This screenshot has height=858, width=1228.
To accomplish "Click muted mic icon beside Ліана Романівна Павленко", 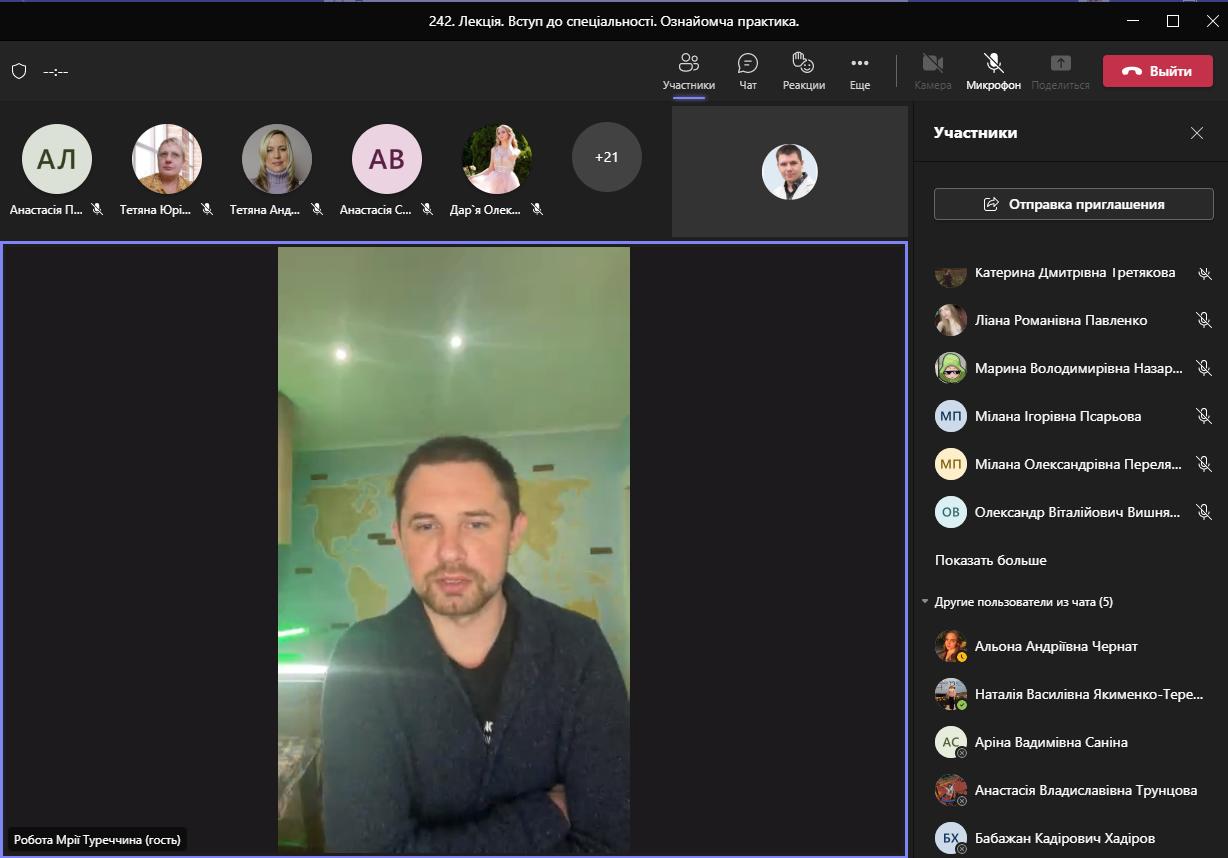I will coord(1204,320).
